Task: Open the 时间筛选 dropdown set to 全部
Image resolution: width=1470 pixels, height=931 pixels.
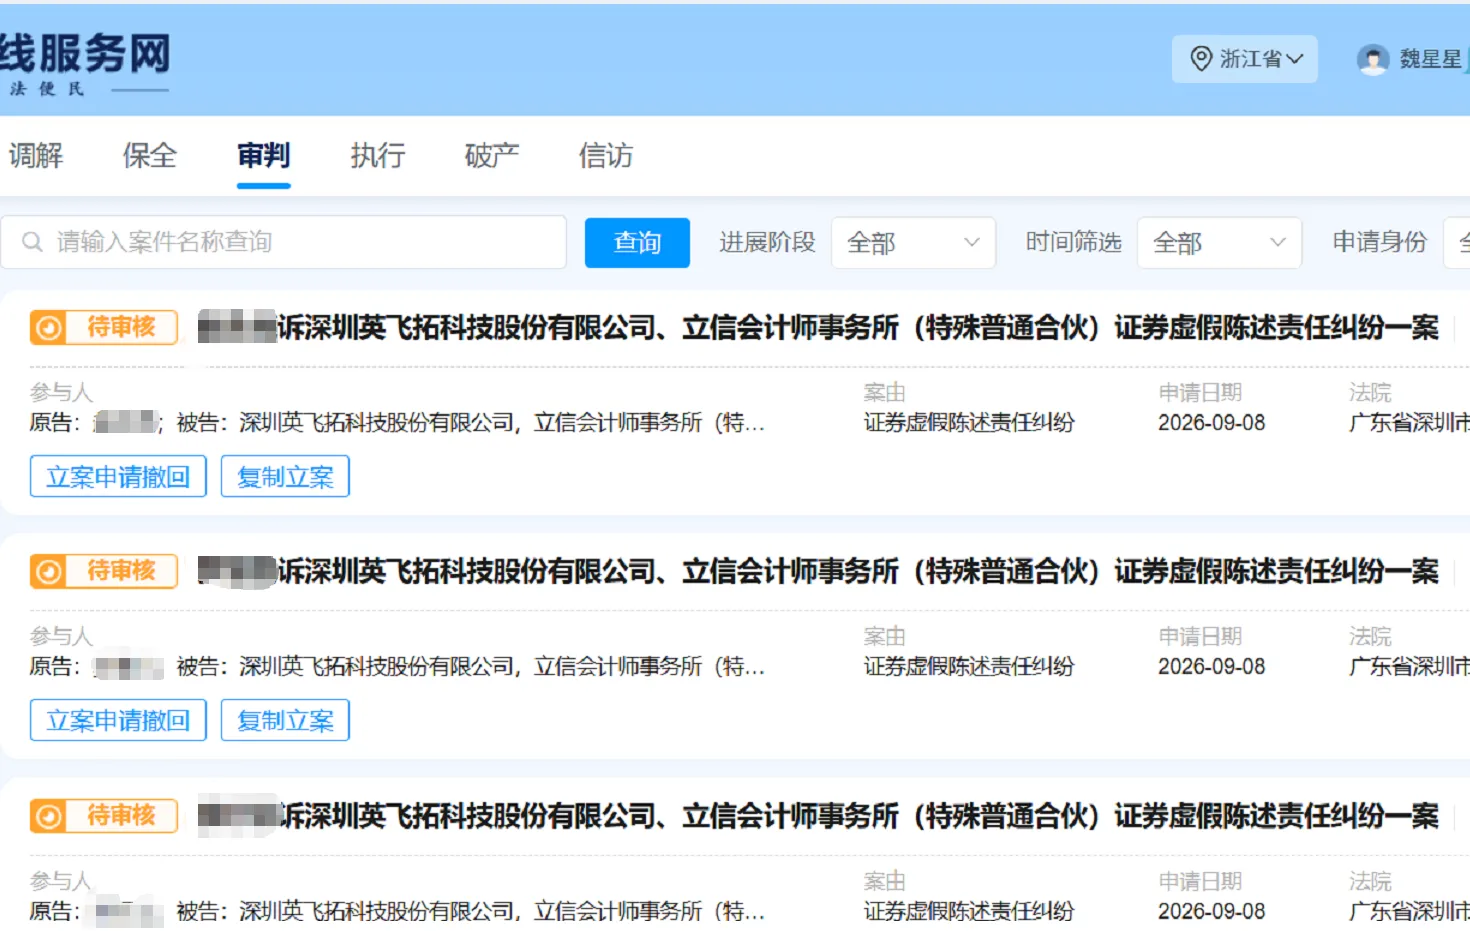Action: pyautogui.click(x=1219, y=243)
